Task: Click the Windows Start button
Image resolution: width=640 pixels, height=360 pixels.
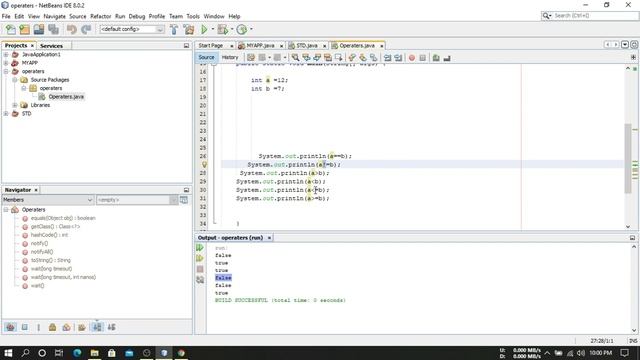Action: pyautogui.click(x=8, y=353)
